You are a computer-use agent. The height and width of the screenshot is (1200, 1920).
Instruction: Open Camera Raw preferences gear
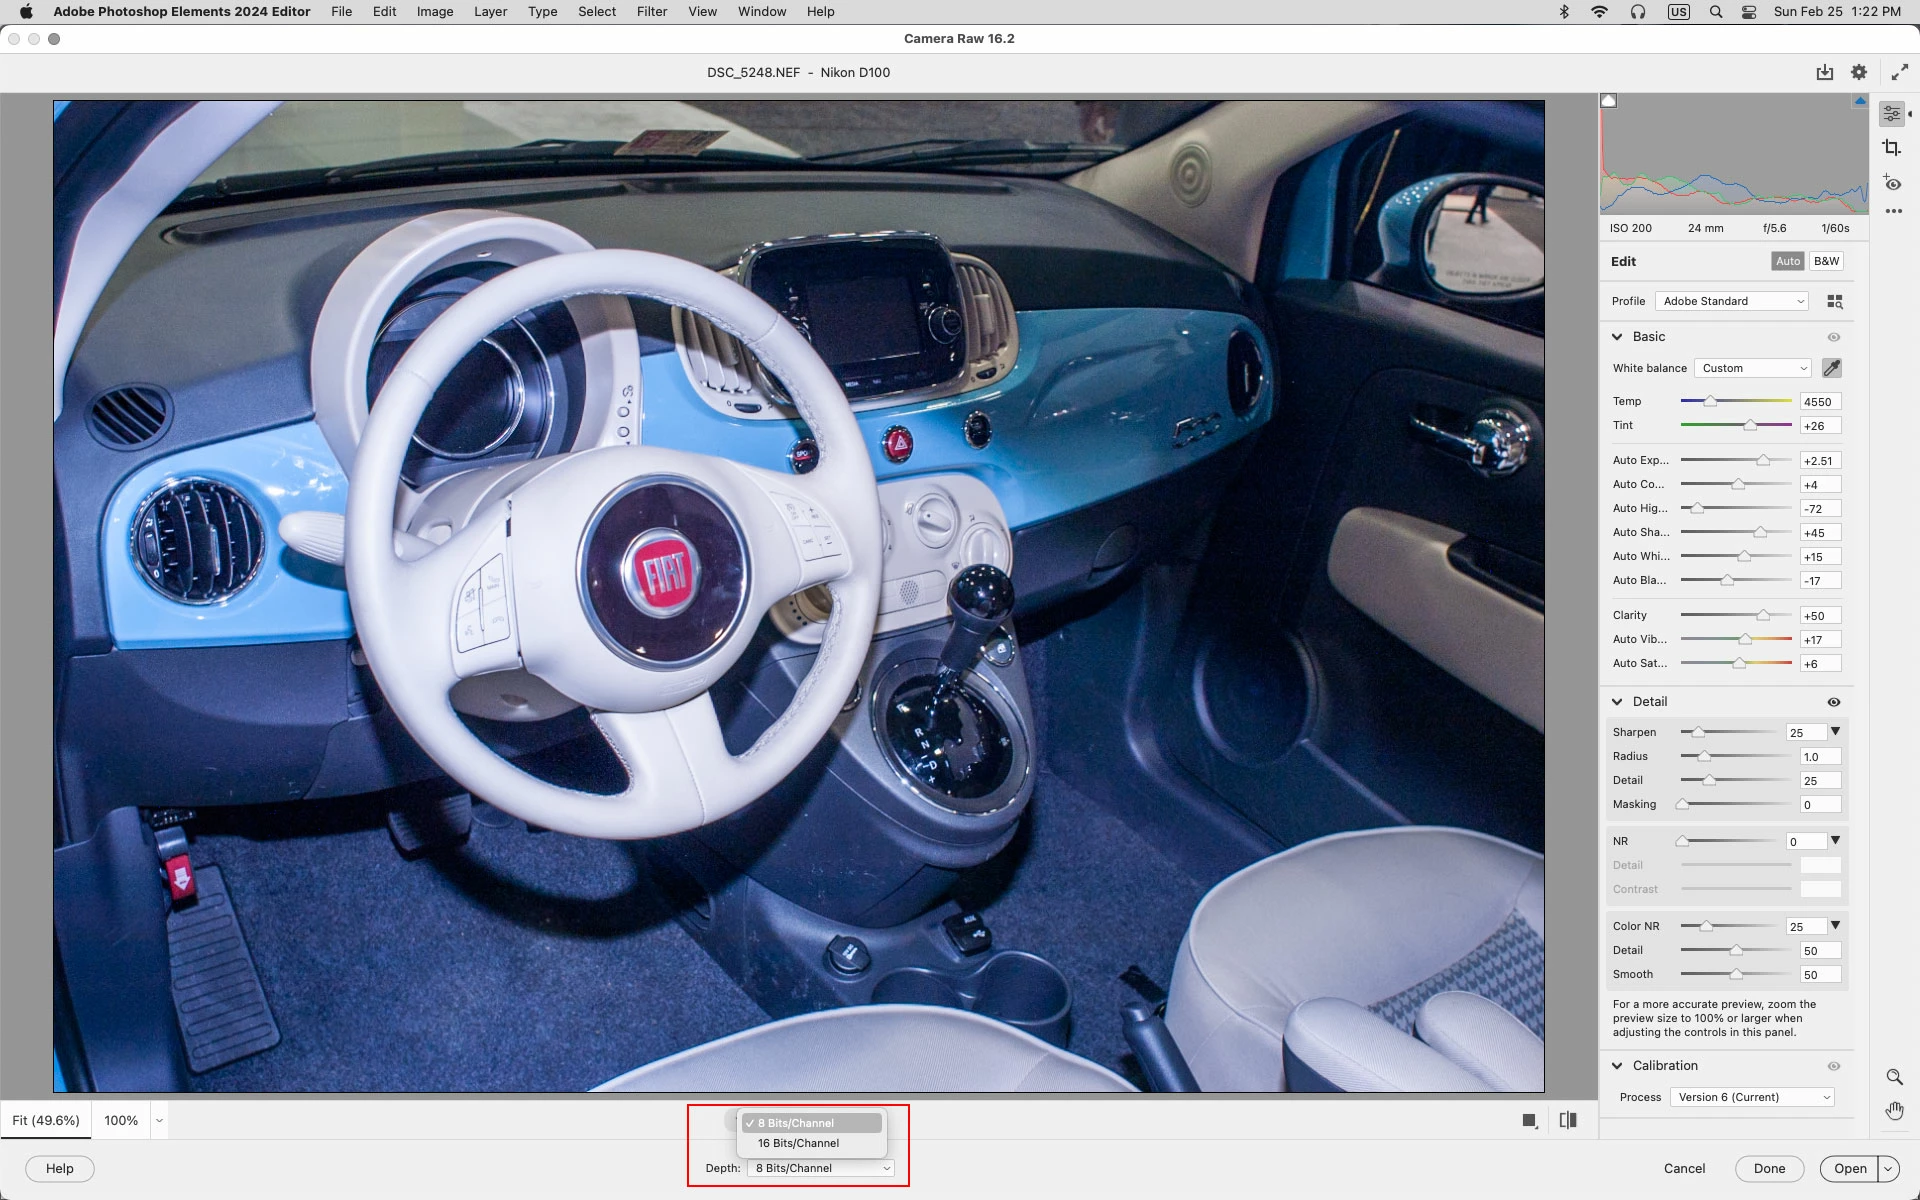(1858, 72)
